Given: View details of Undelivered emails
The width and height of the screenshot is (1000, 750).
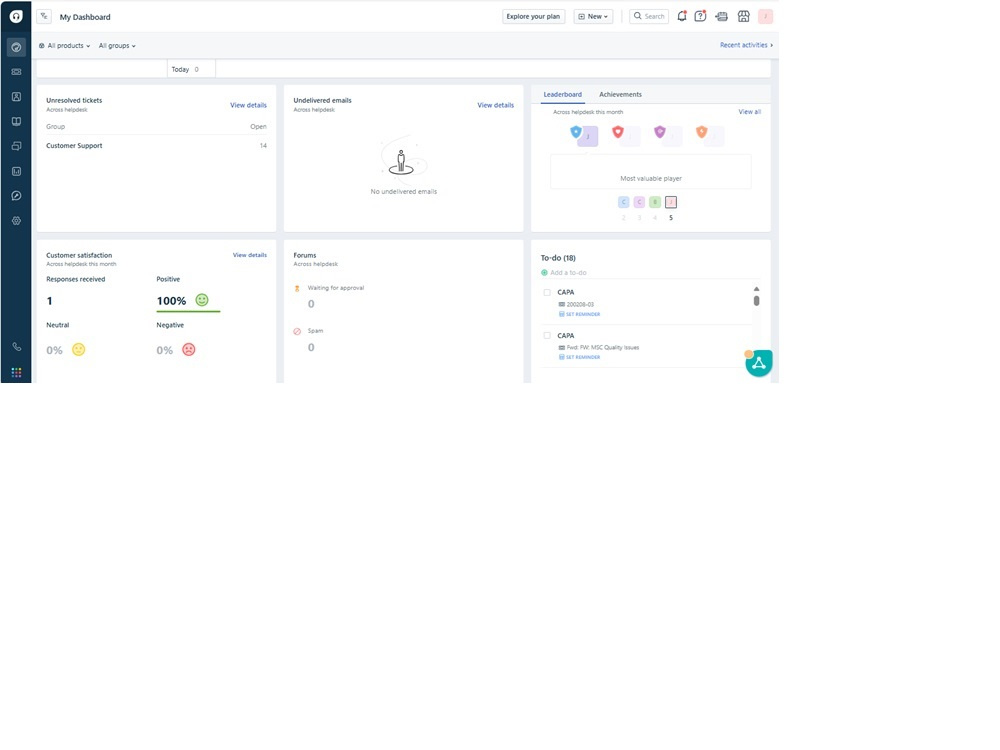Looking at the screenshot, I should [x=496, y=105].
